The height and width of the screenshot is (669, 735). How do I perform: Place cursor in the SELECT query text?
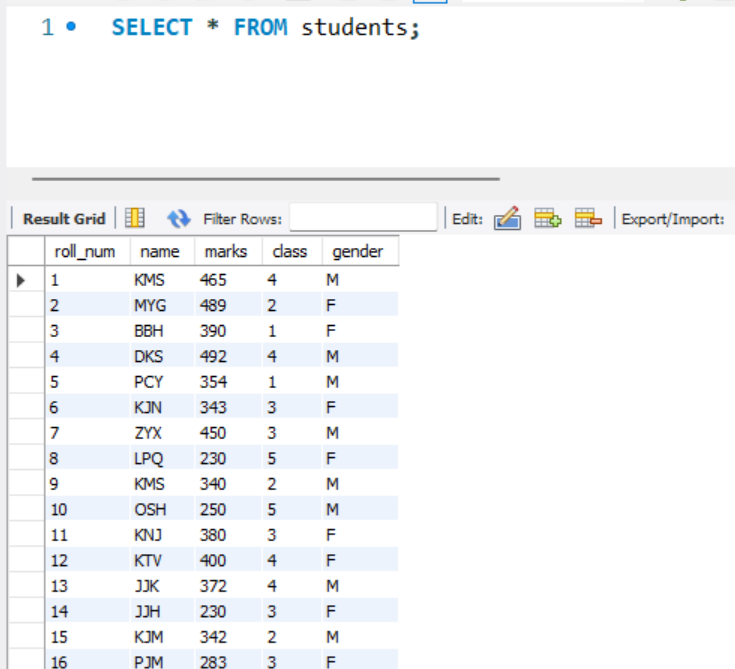(x=265, y=28)
